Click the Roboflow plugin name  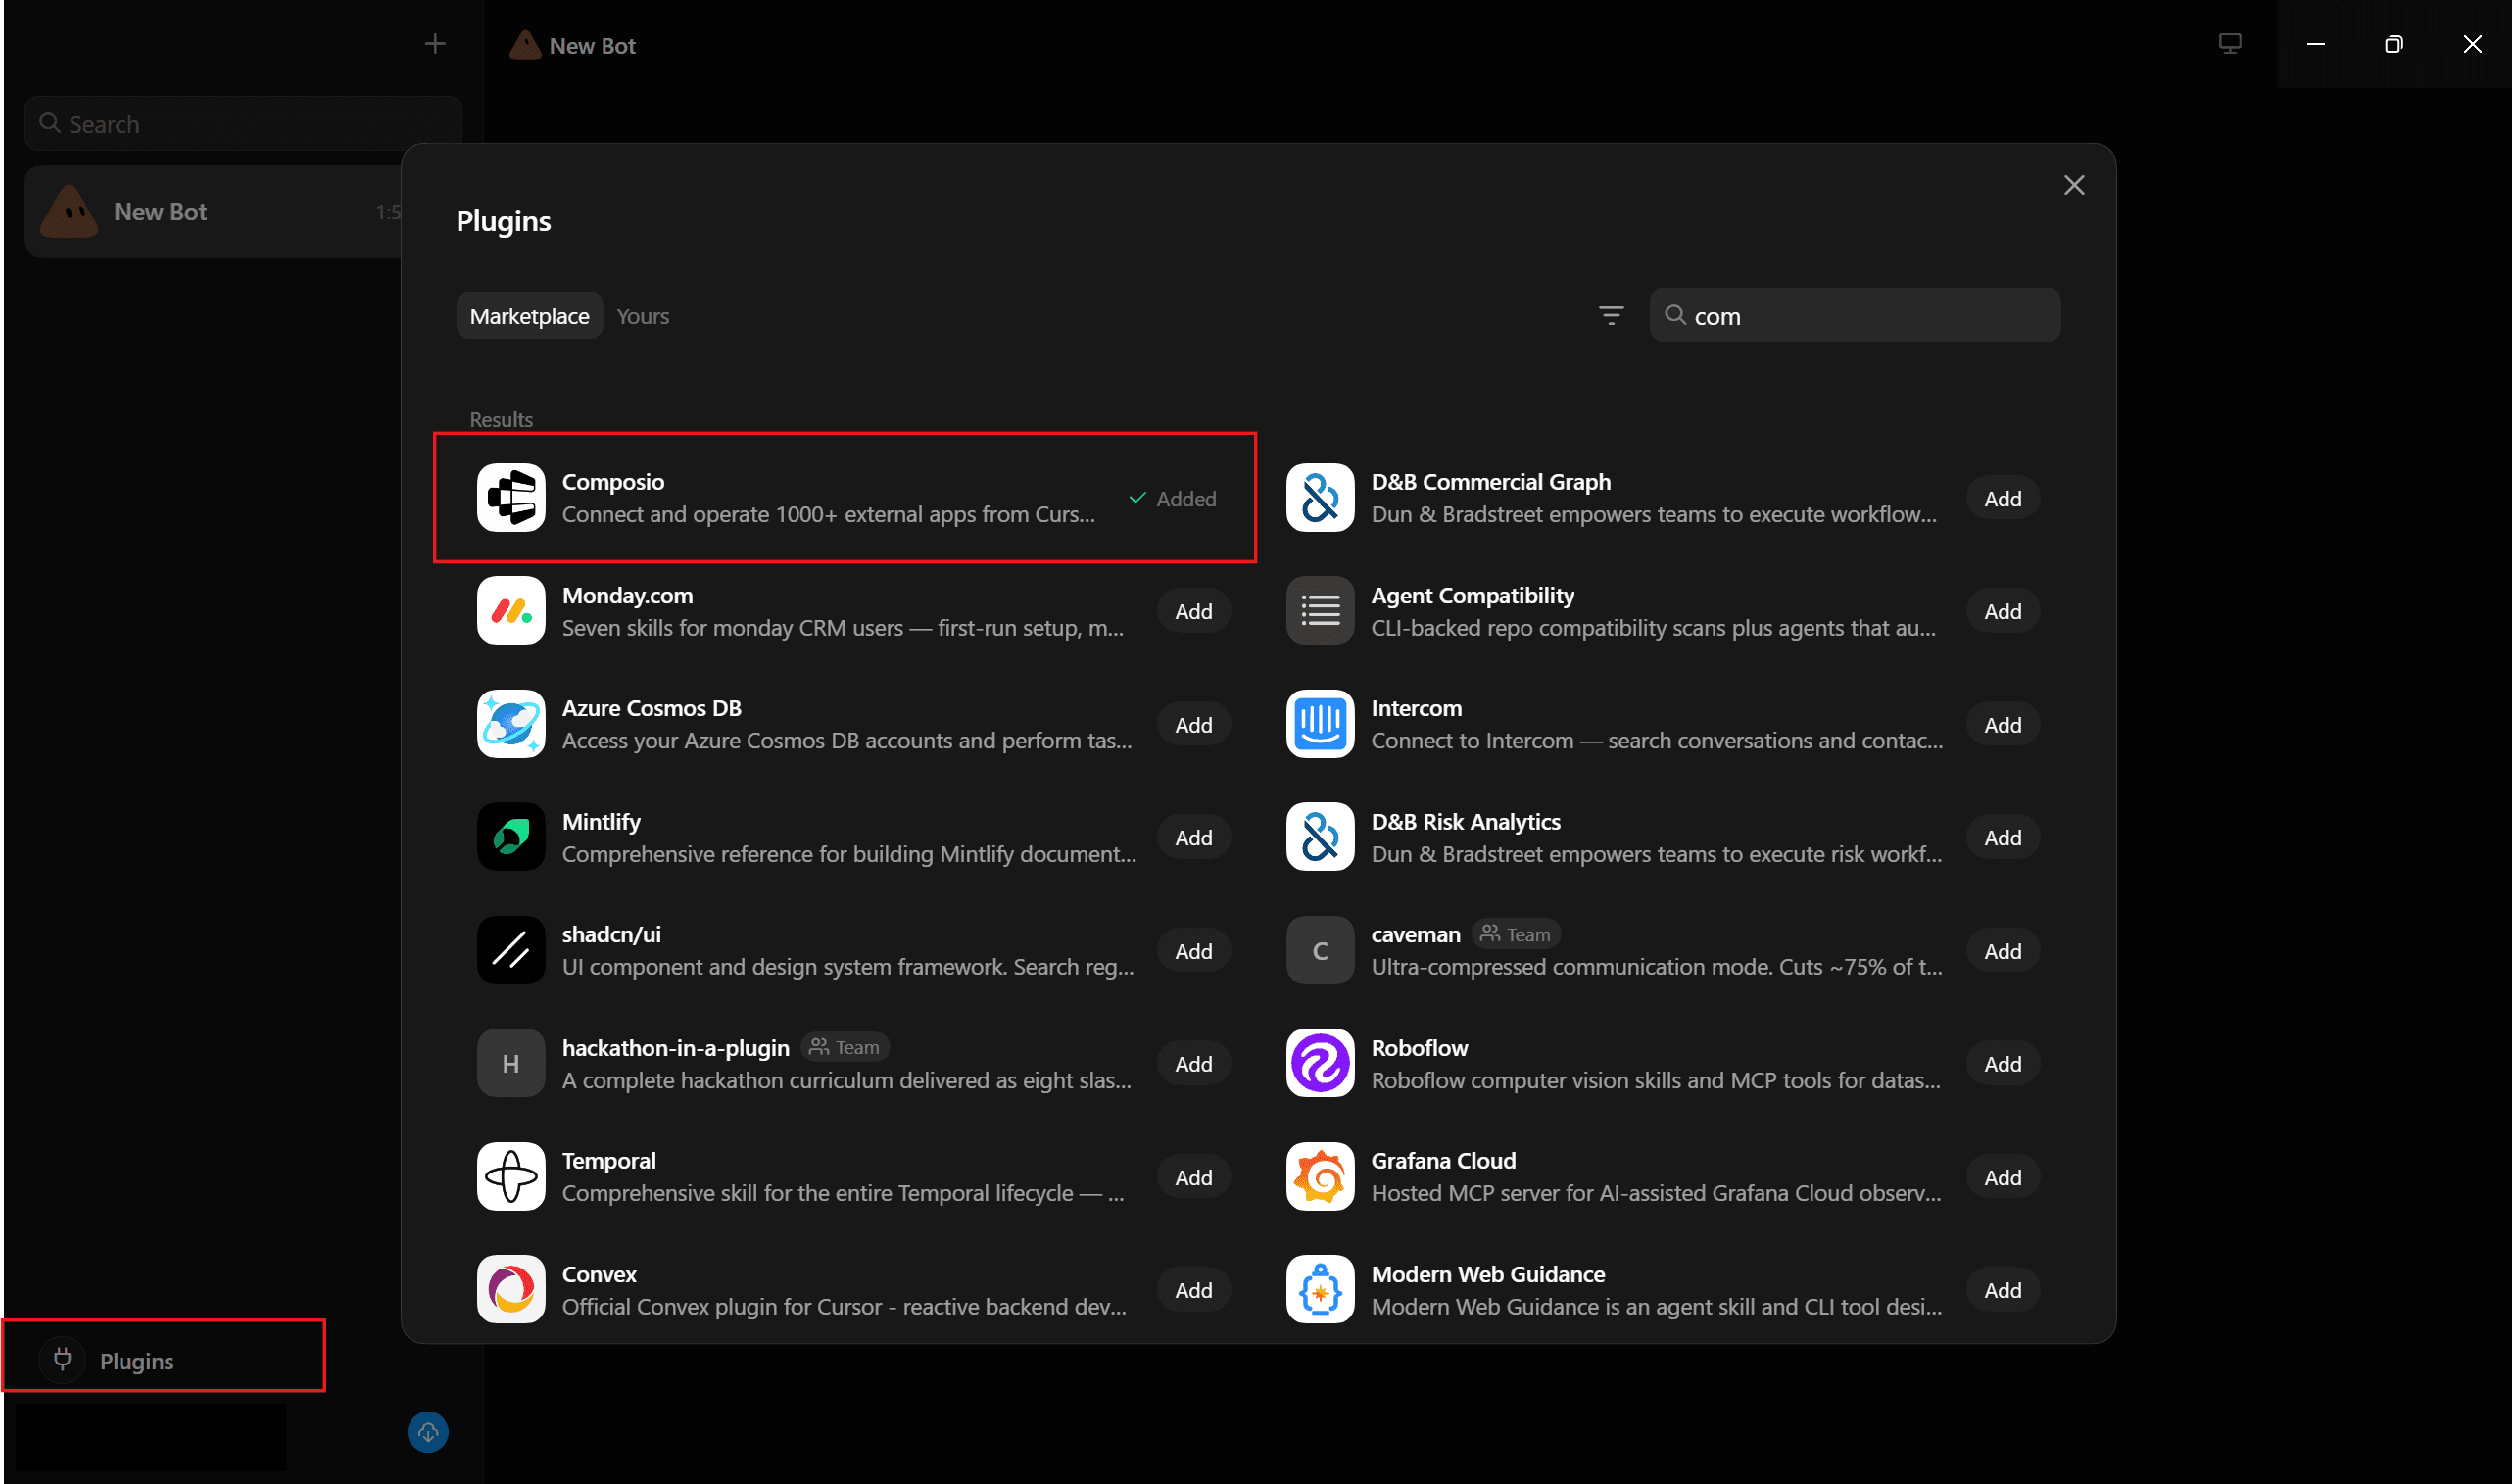click(1419, 1048)
